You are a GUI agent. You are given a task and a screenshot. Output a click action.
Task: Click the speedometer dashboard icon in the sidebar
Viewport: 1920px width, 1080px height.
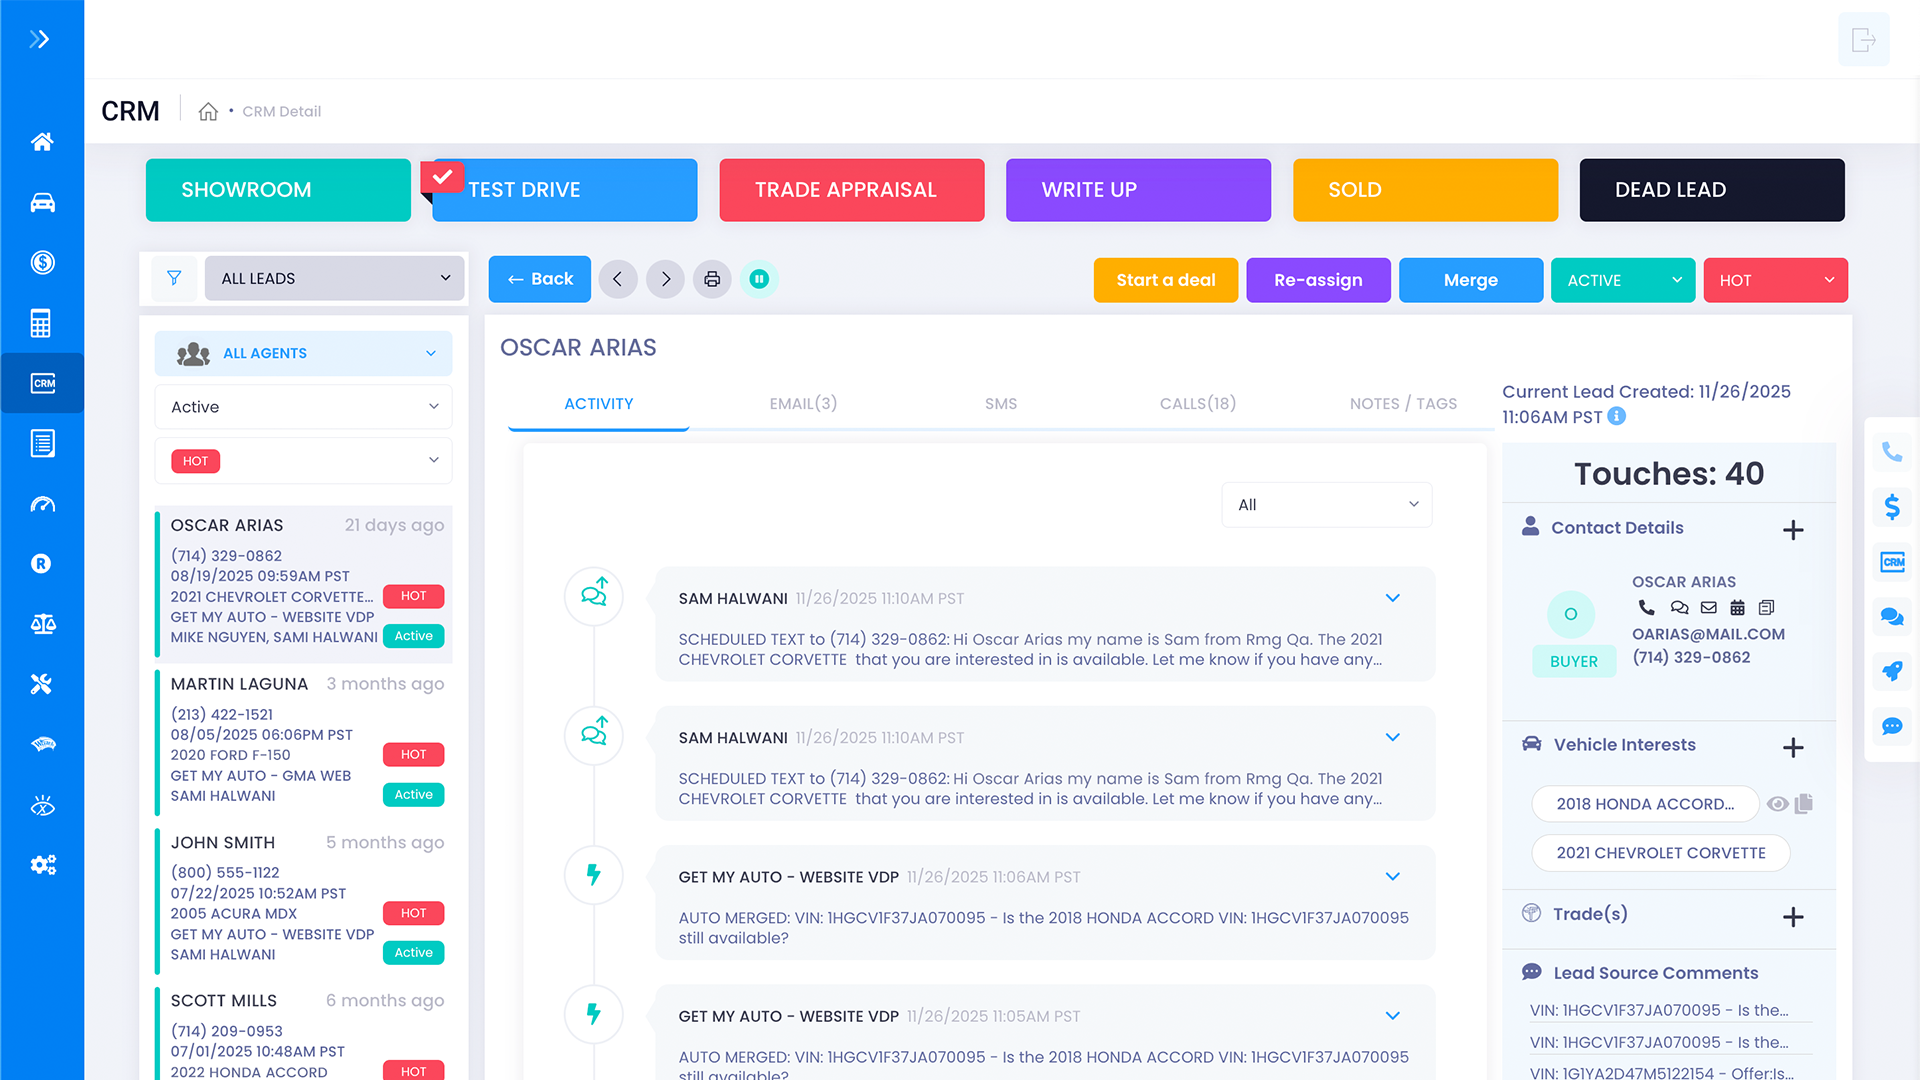[x=42, y=504]
